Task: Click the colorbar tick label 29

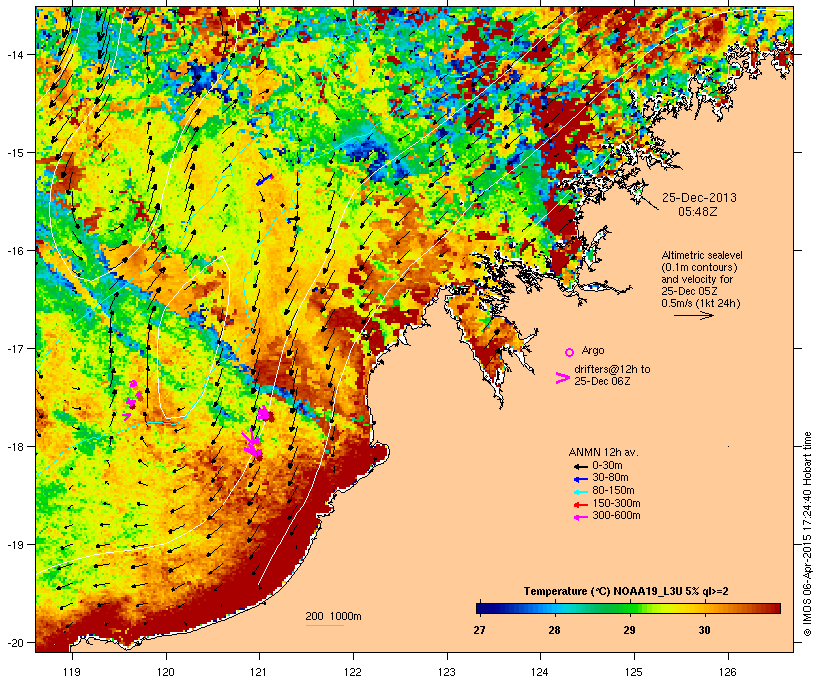Action: coord(630,630)
